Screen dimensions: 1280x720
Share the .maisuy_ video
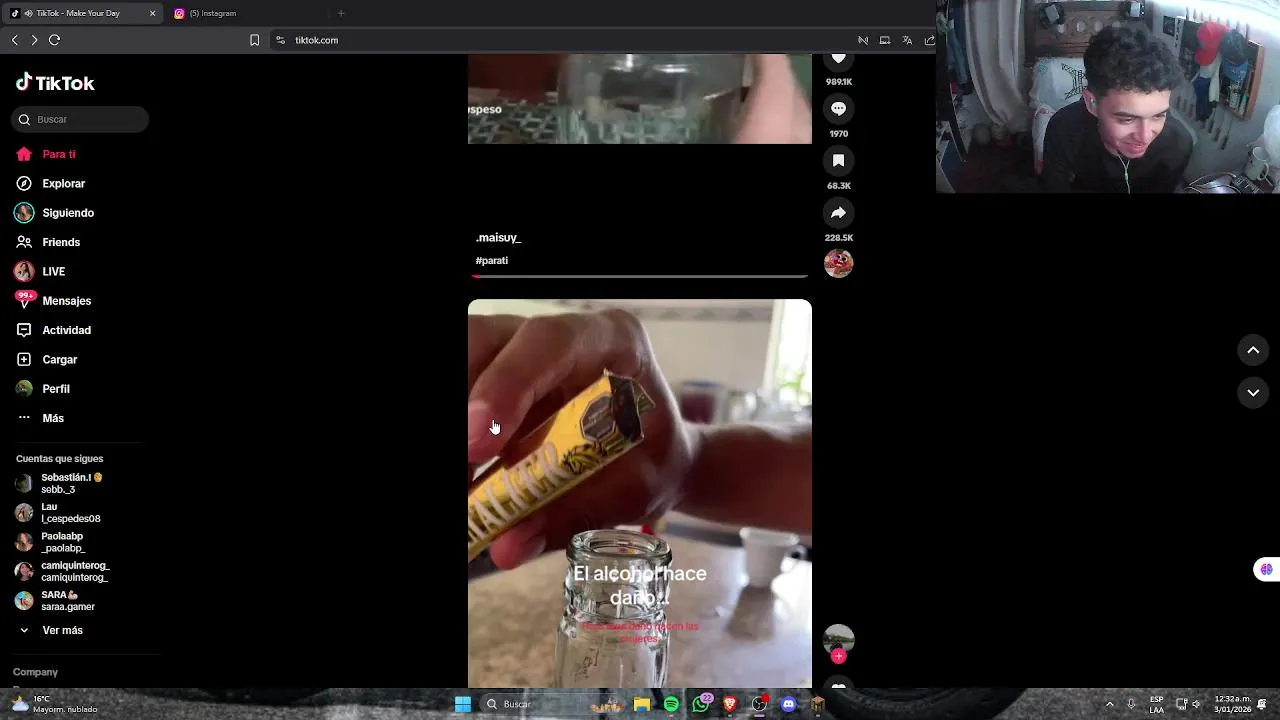838,213
